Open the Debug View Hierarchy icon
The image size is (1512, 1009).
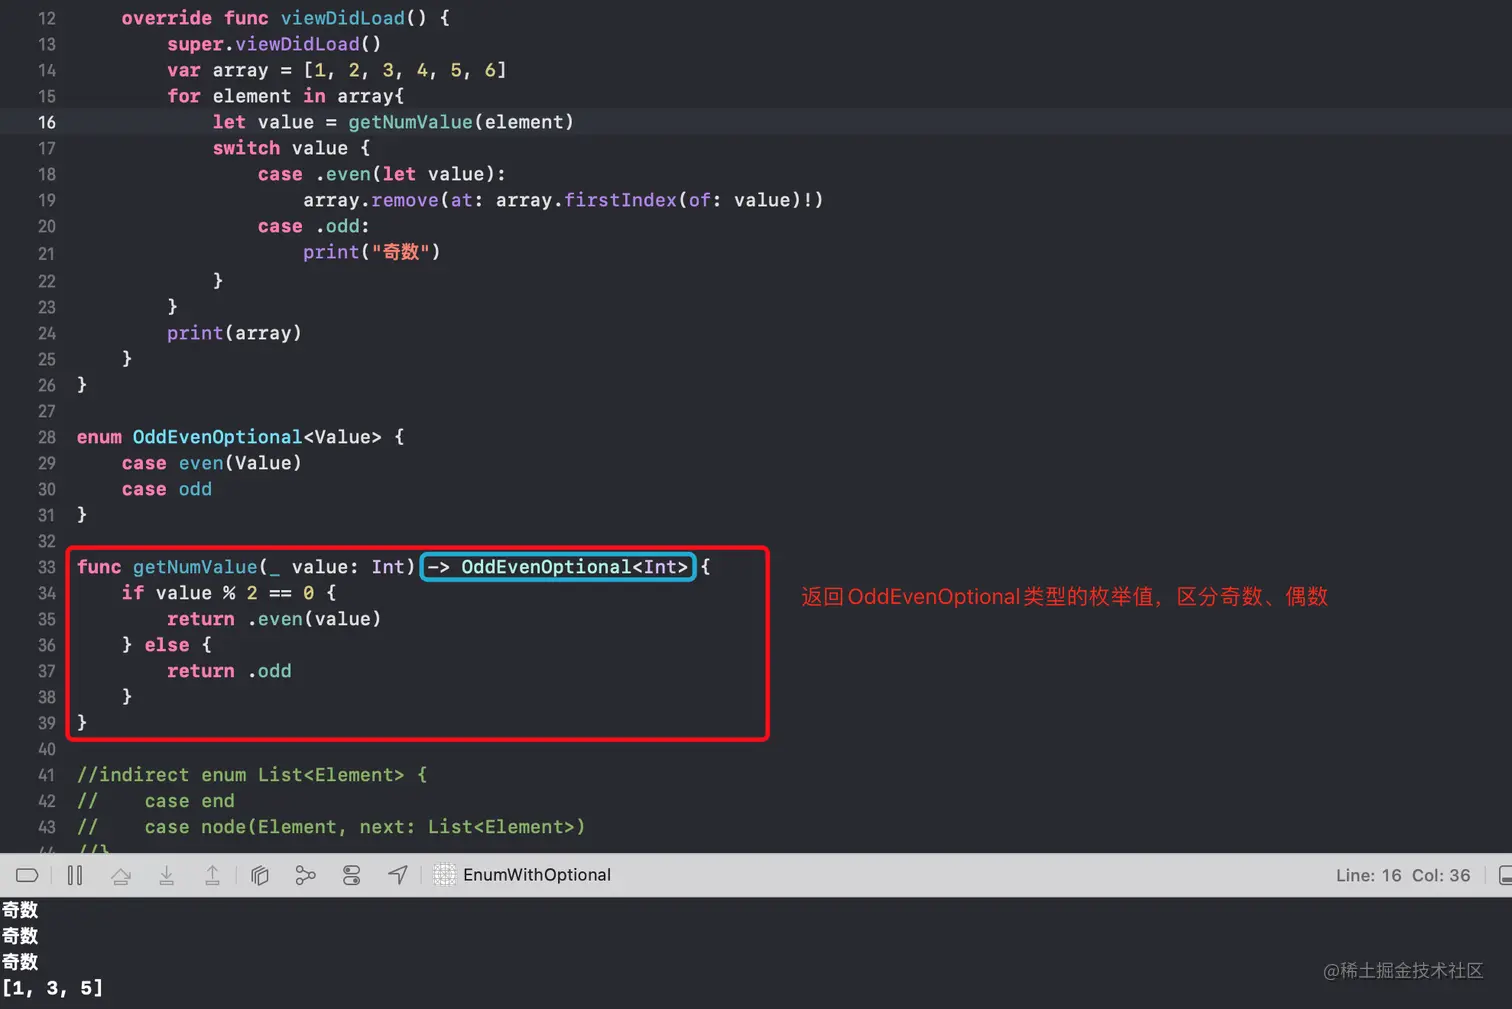coord(260,875)
